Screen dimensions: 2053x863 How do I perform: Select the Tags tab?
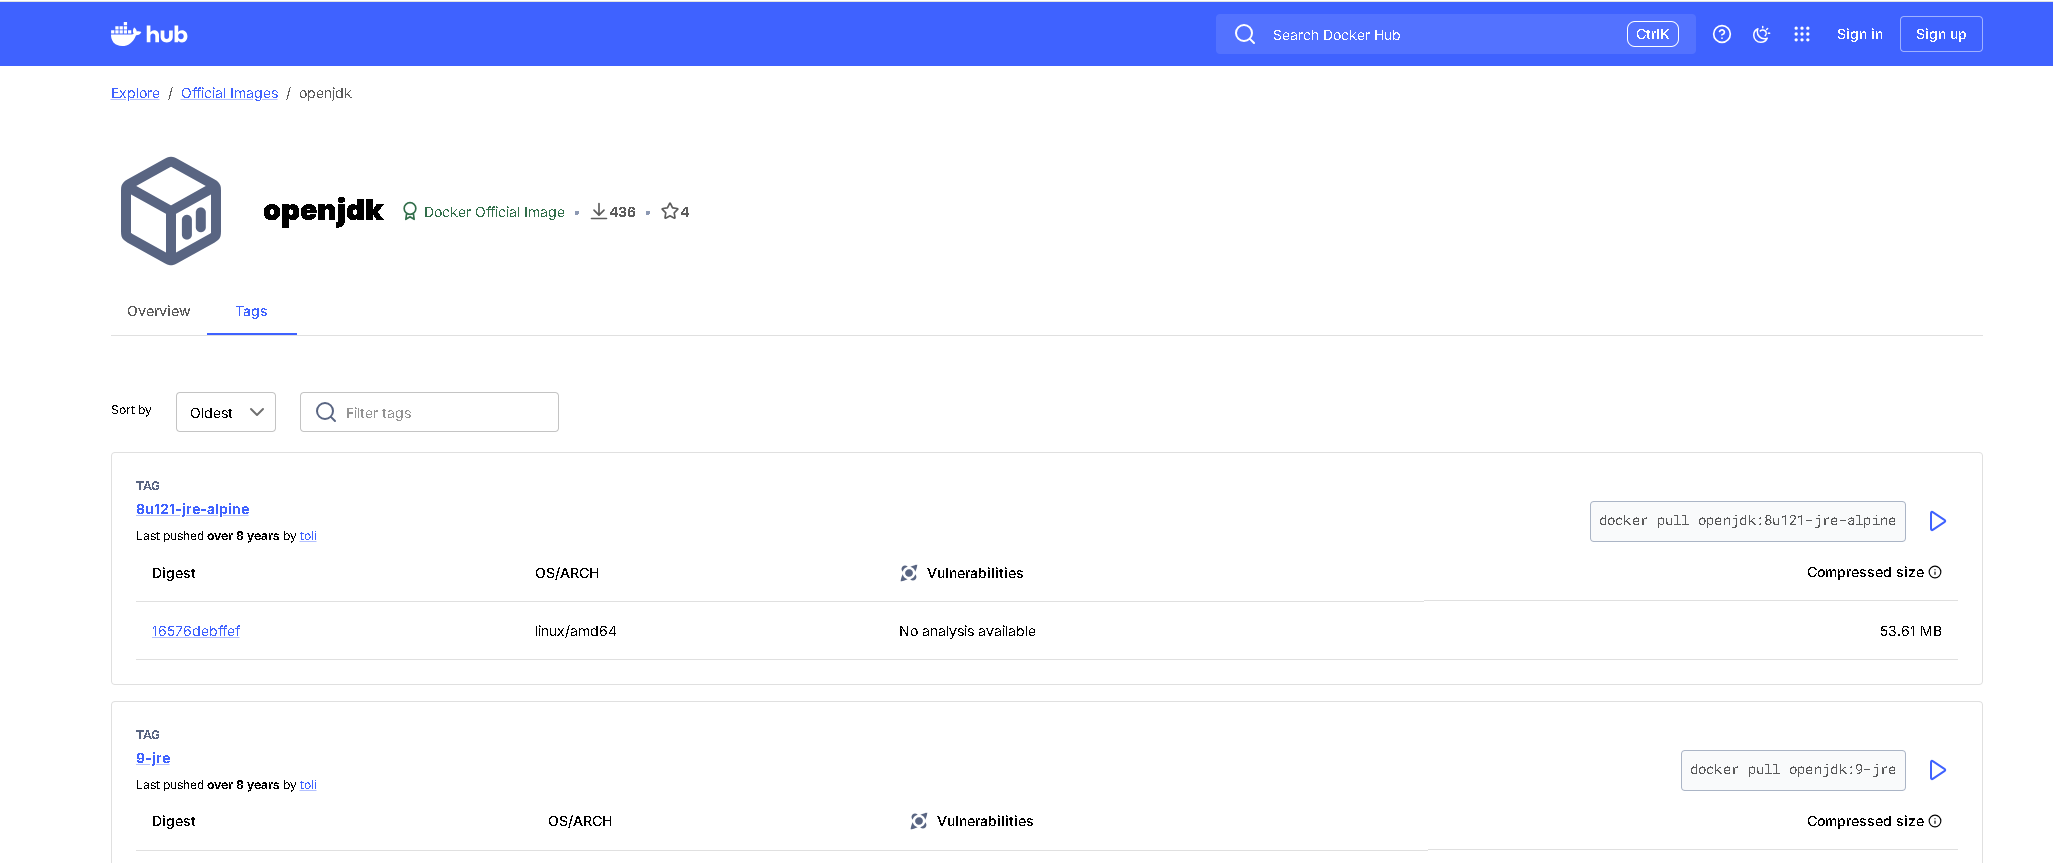(x=252, y=311)
